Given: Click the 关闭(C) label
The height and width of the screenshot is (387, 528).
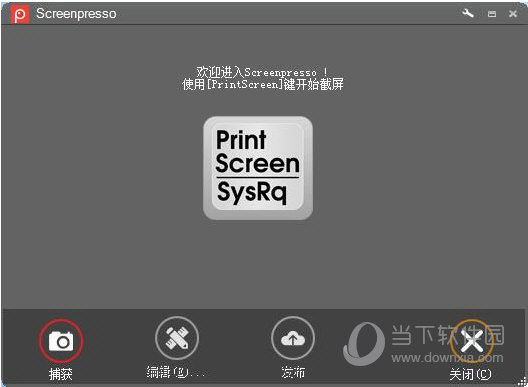Looking at the screenshot, I should 470,374.
